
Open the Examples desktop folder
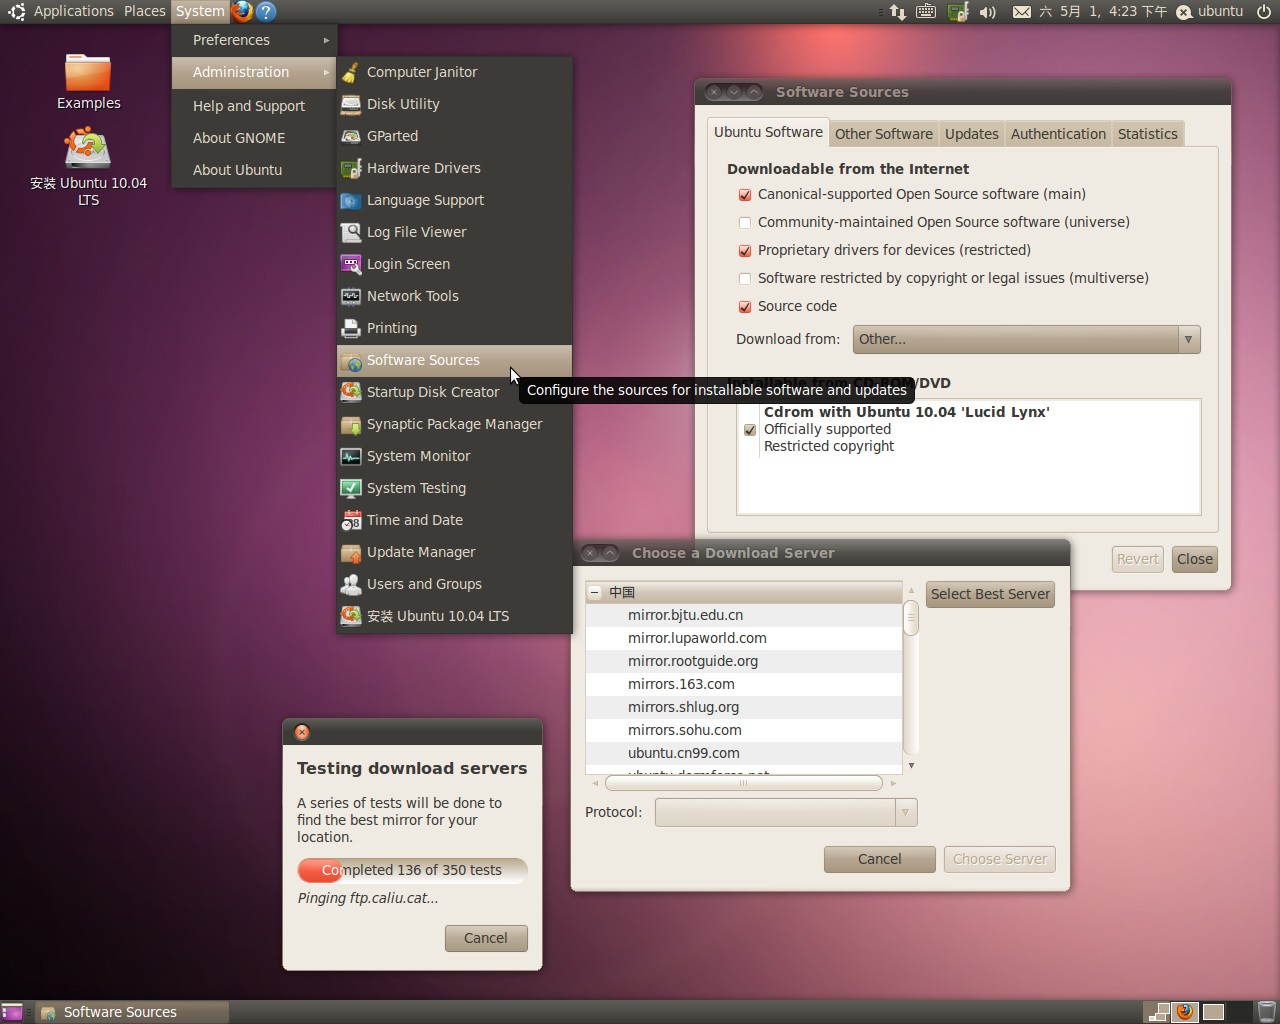(x=88, y=81)
